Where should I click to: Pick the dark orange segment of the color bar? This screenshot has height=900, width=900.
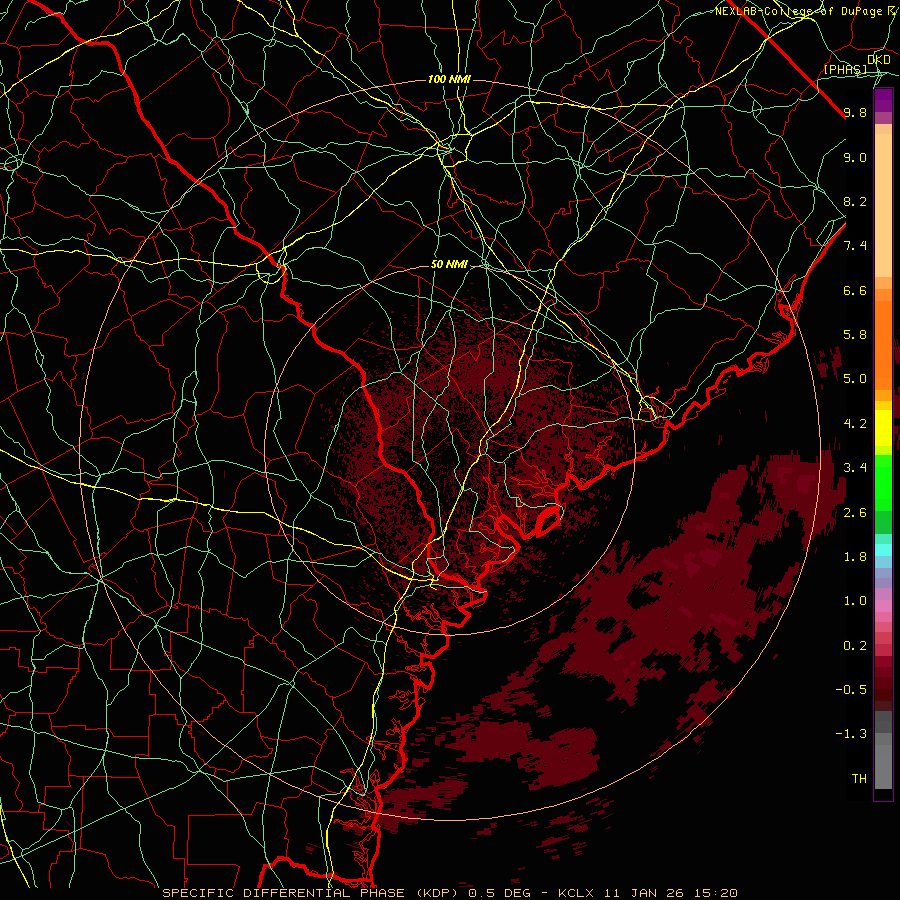[883, 344]
